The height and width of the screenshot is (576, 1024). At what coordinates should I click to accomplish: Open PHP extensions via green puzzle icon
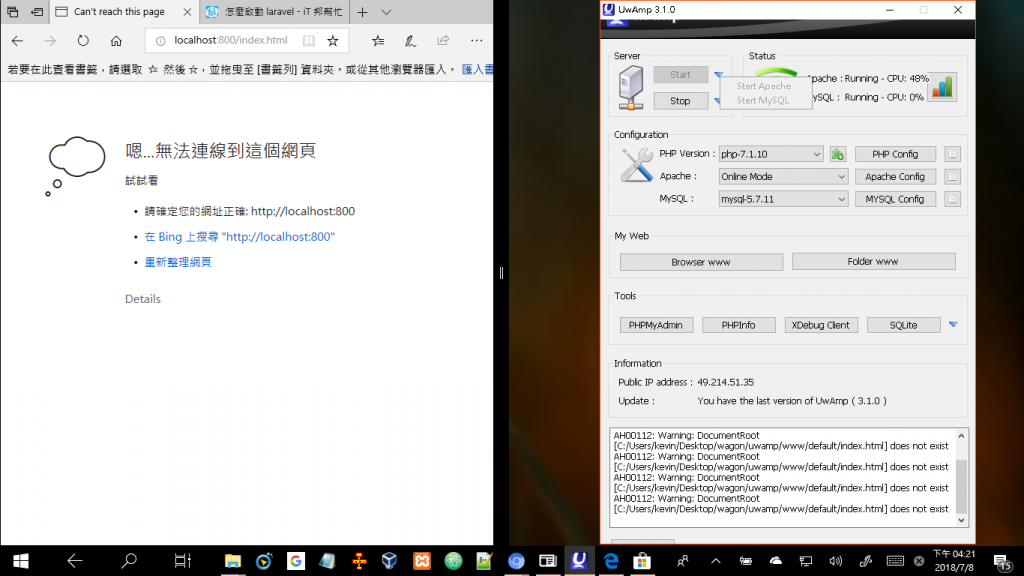[x=837, y=154]
